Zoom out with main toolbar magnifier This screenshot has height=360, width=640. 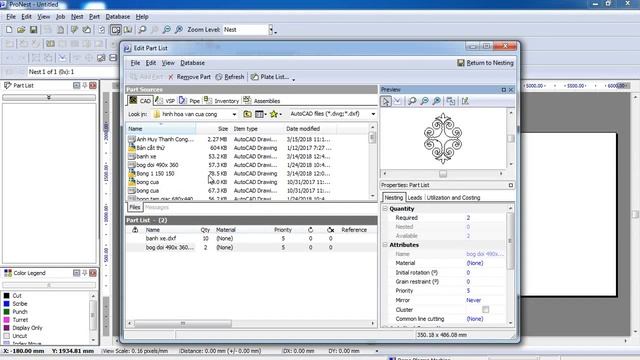coord(167,30)
